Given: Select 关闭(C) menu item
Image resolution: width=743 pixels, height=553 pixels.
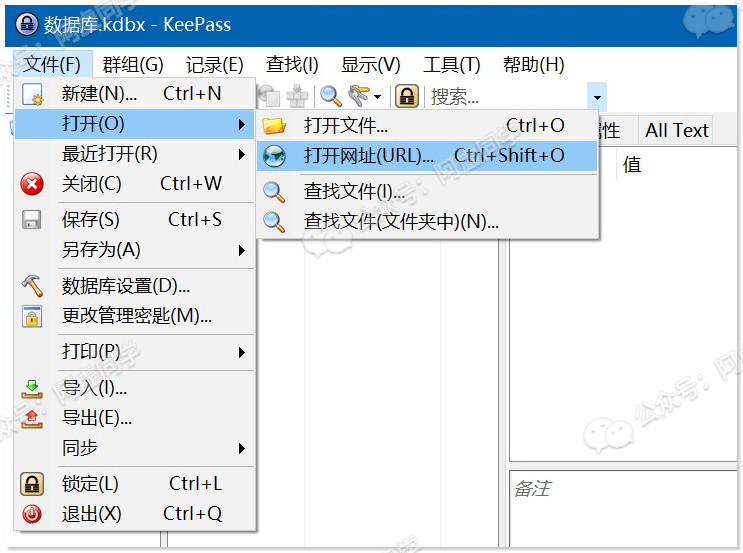Looking at the screenshot, I should pyautogui.click(x=135, y=184).
